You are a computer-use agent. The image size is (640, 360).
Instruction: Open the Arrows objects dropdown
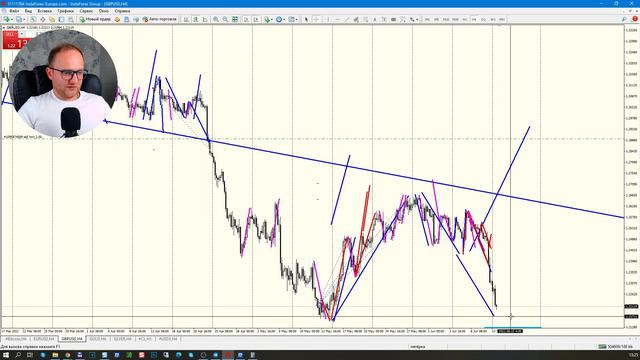pyautogui.click(x=413, y=19)
